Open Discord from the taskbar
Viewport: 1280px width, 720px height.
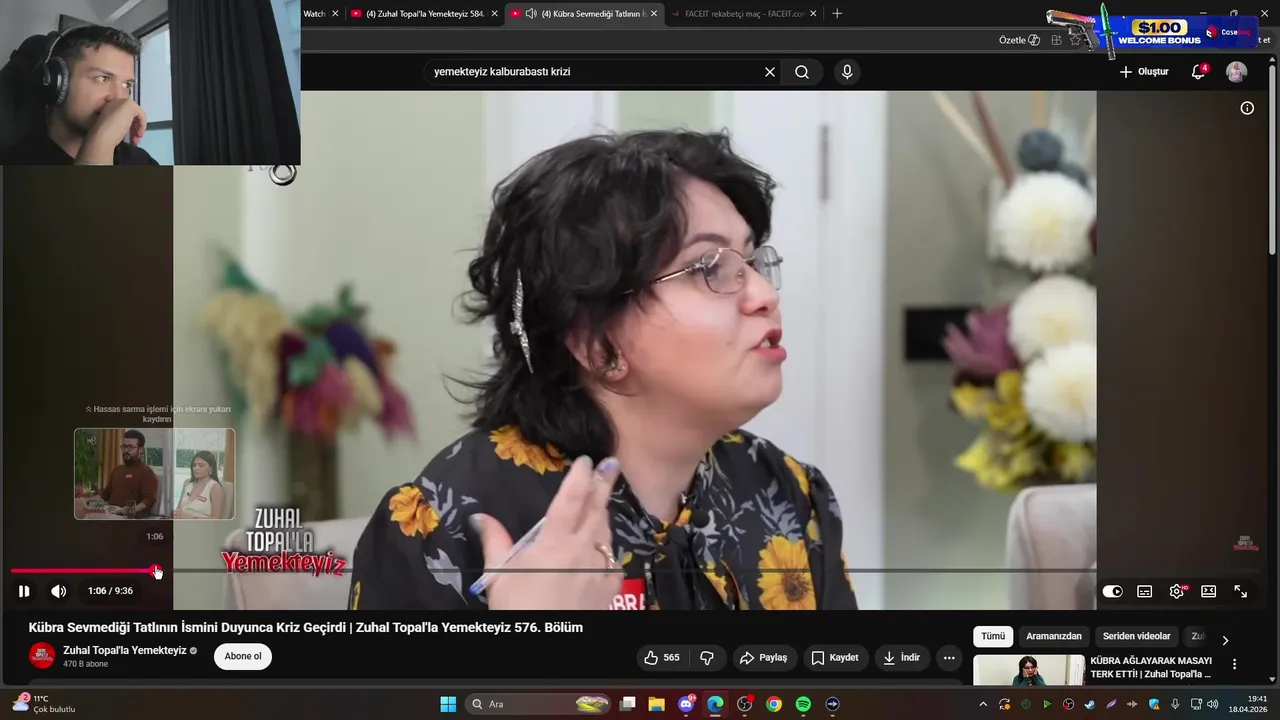coord(686,704)
